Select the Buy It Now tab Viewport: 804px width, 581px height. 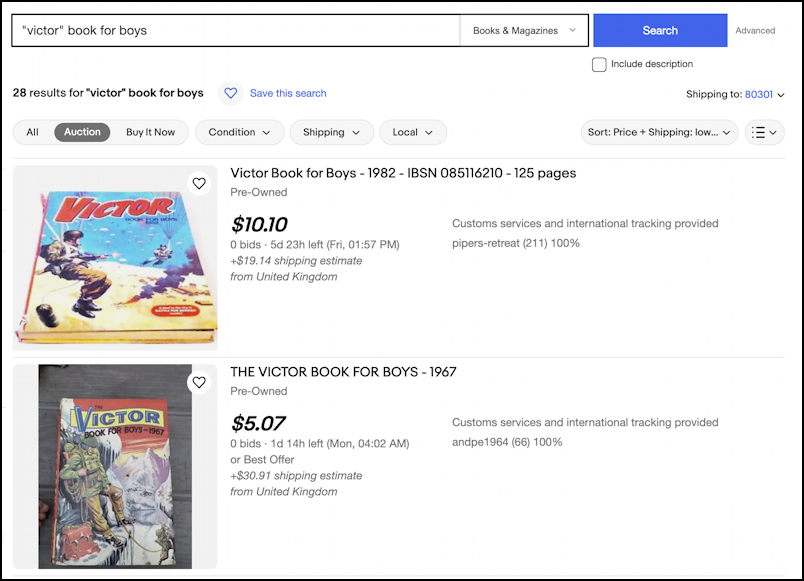(150, 132)
